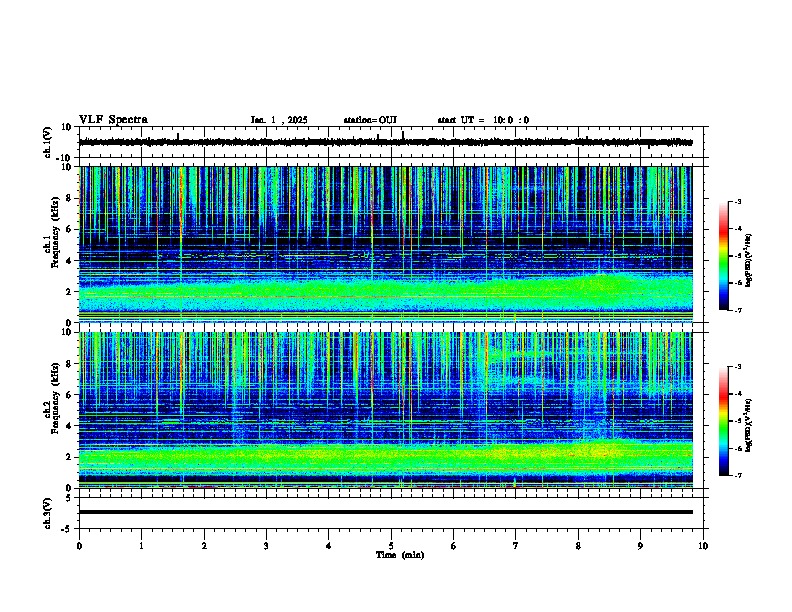This screenshot has width=792, height=612.
Task: Click the date label "Jan. 1, 2025"
Action: tap(279, 120)
